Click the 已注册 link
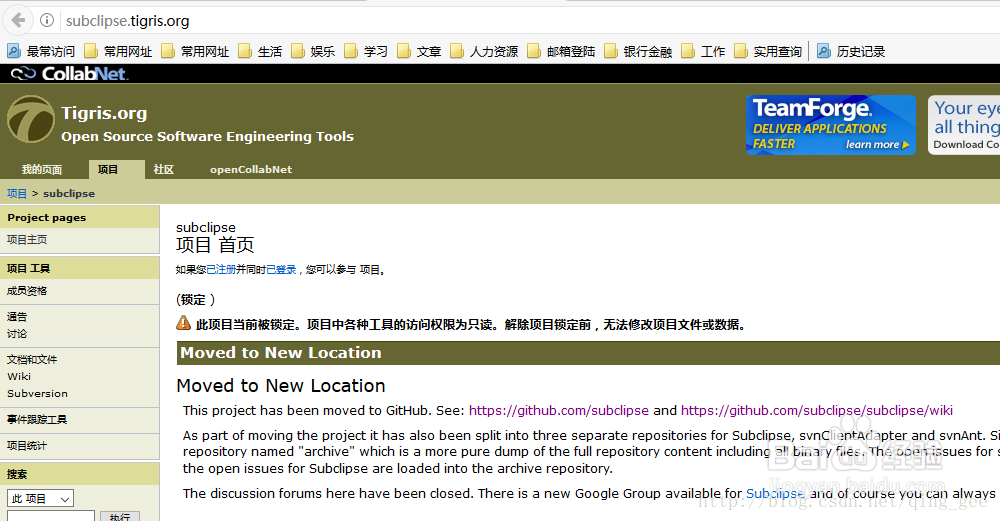 tap(221, 270)
